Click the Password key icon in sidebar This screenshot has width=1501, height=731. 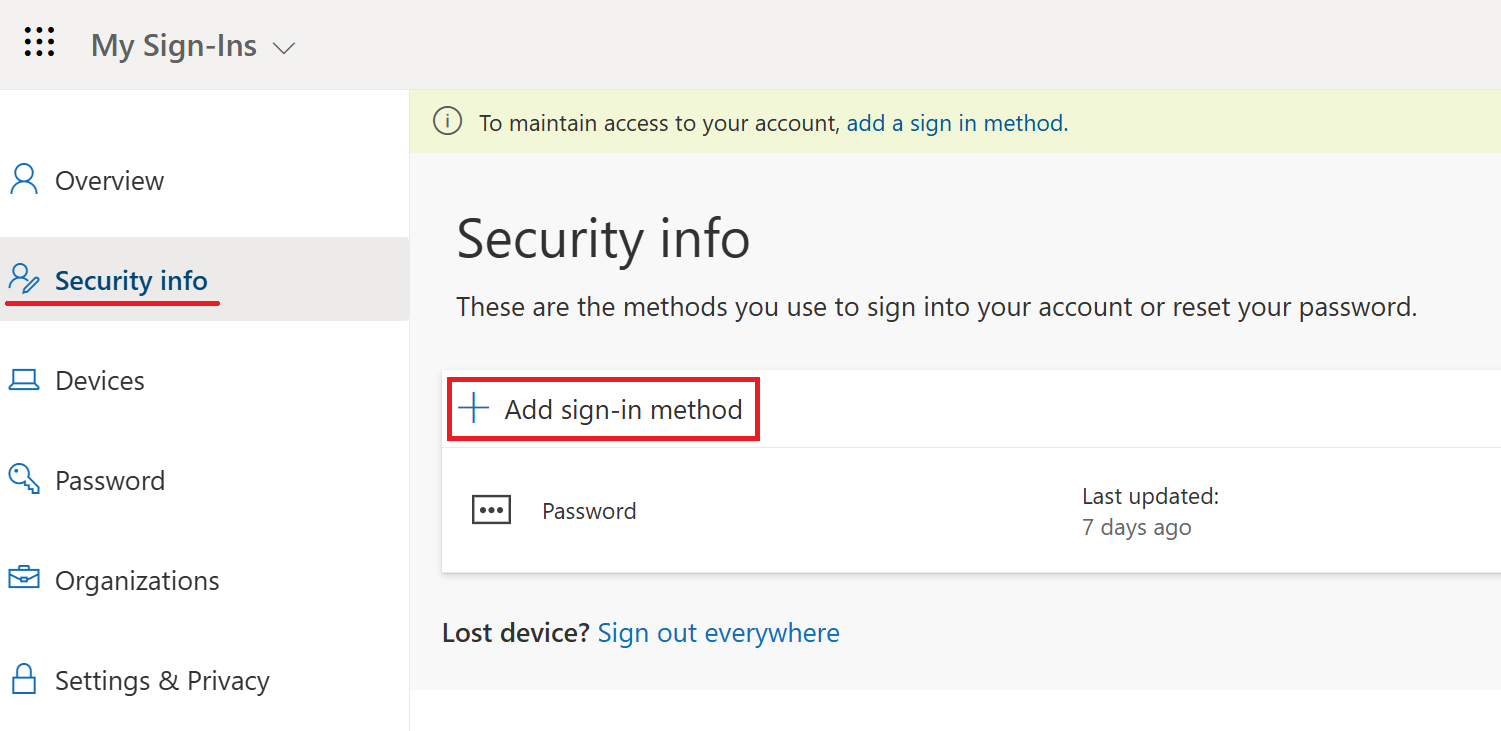24,479
